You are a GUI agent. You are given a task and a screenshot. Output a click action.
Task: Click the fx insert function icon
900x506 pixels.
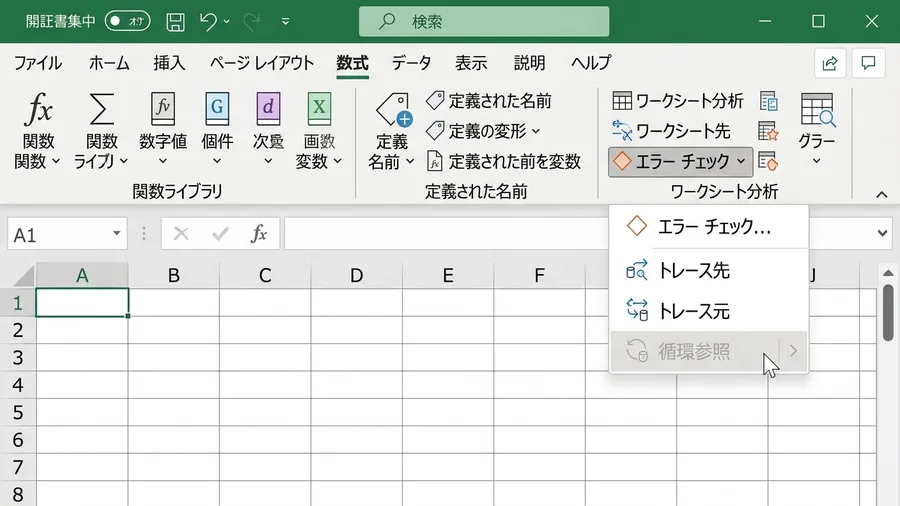38,109
